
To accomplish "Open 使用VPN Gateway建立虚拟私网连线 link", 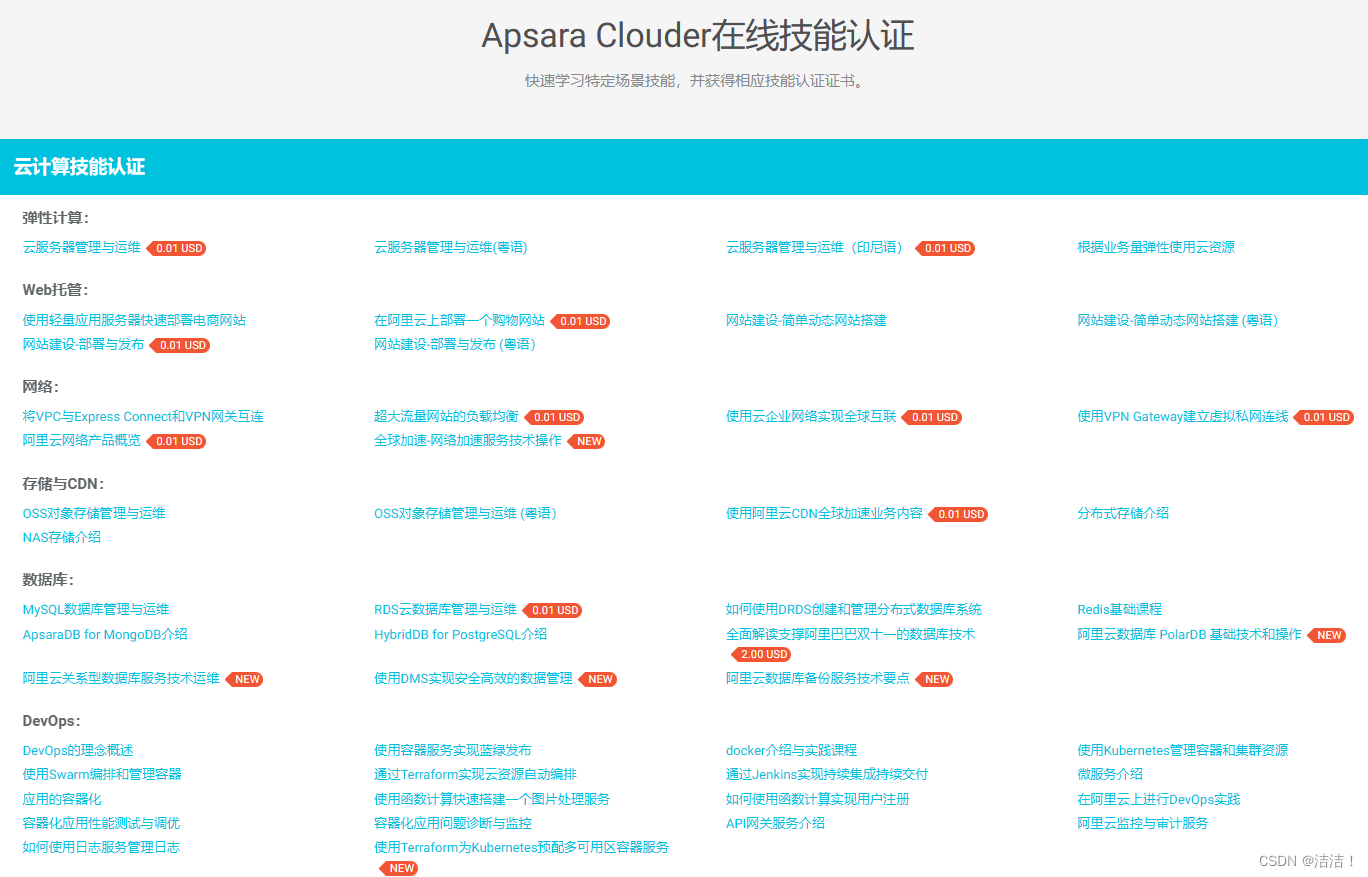I will (1183, 416).
